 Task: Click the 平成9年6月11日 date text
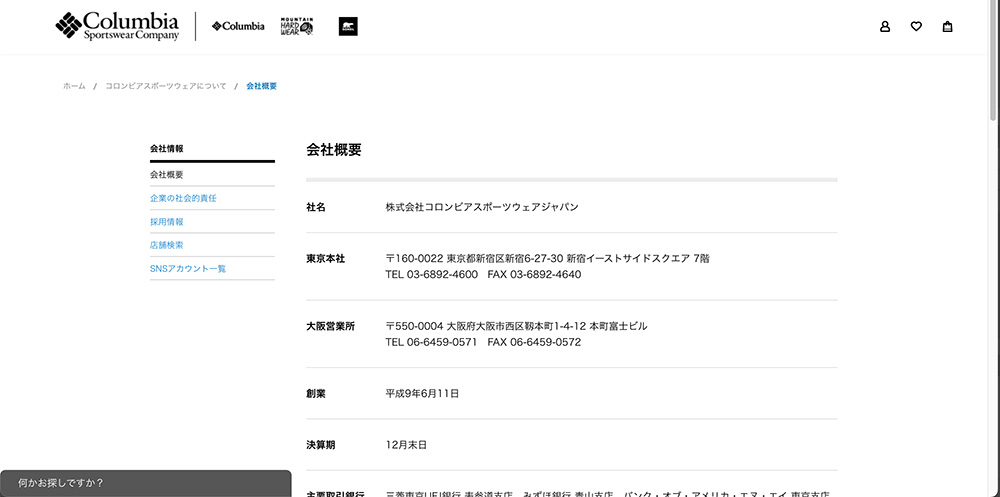422,394
